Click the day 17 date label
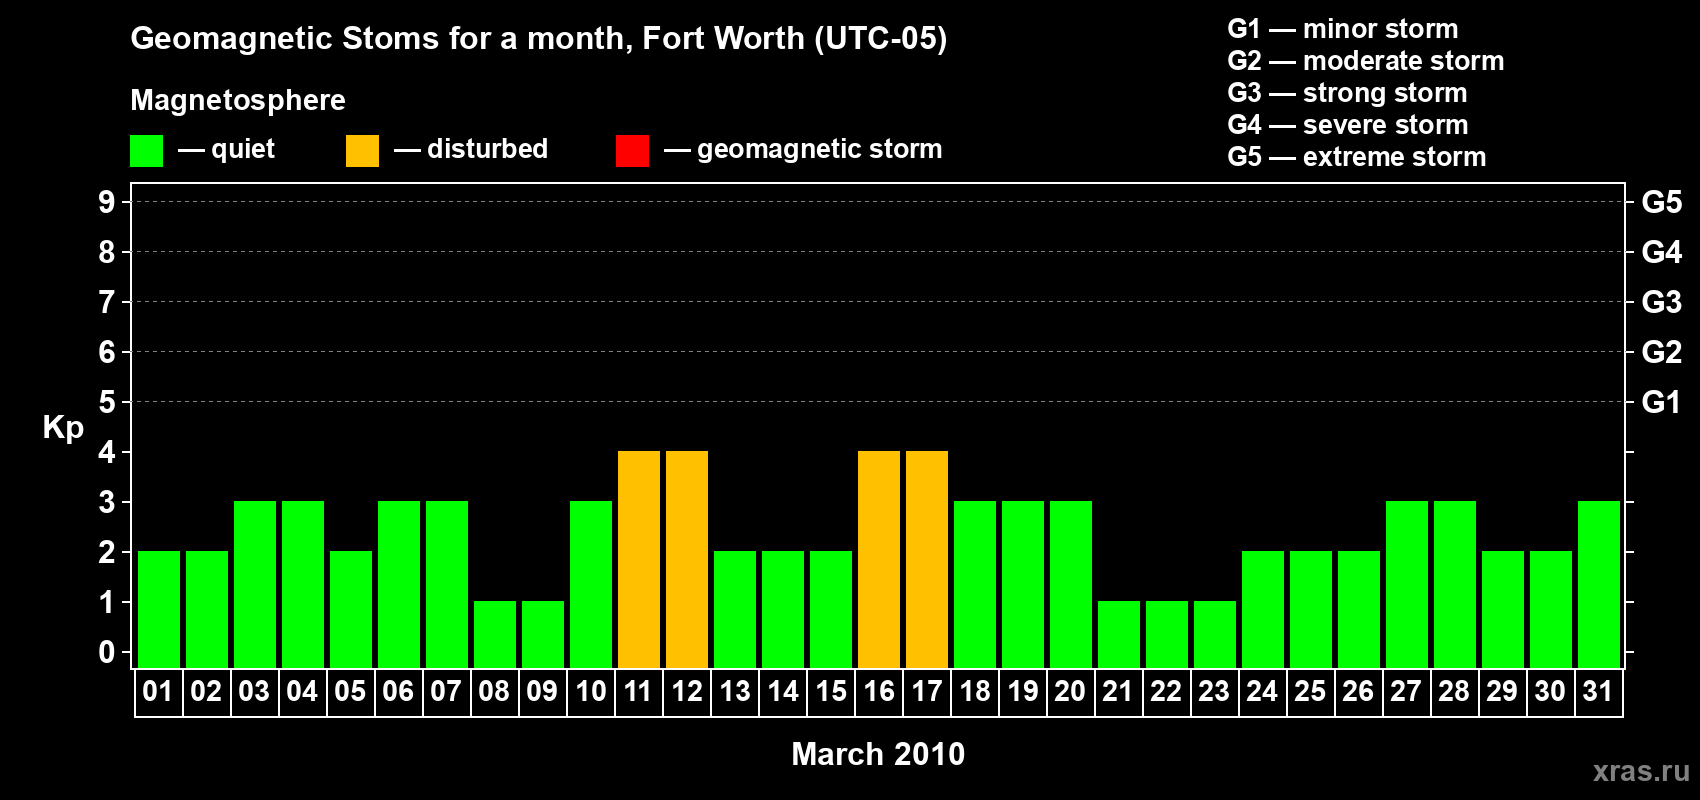This screenshot has height=800, width=1700. pos(926,691)
